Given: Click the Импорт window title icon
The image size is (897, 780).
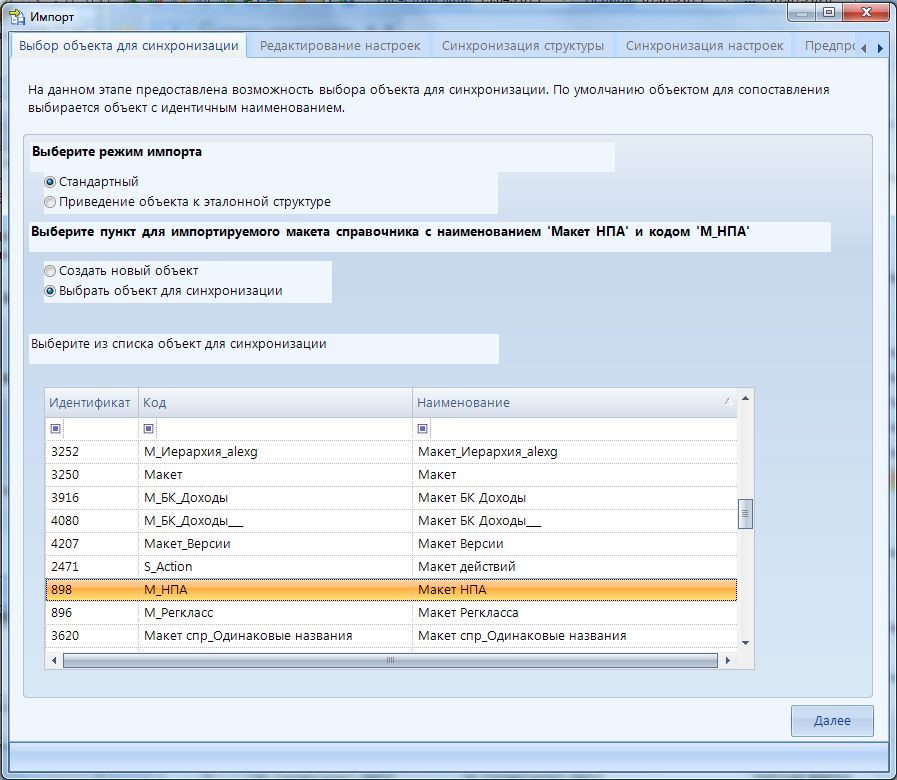Looking at the screenshot, I should (17, 16).
